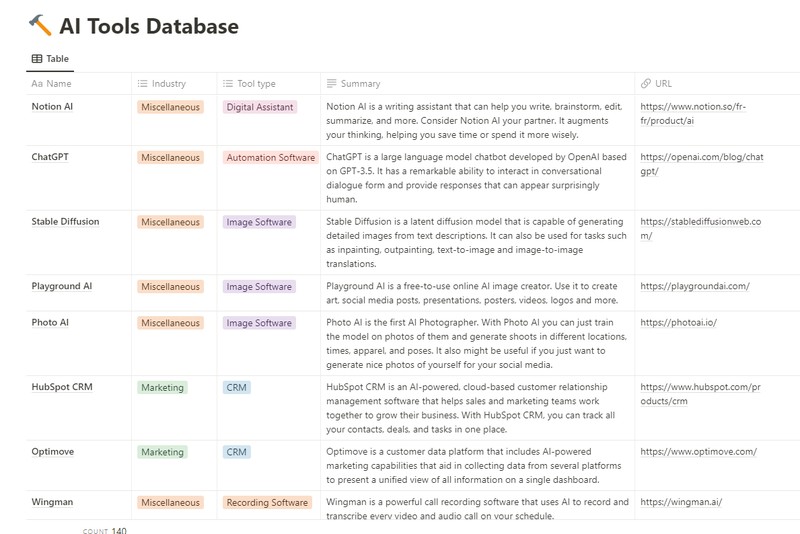Open the ChatGPT row page
Viewport: 800px width, 534px height.
point(50,157)
